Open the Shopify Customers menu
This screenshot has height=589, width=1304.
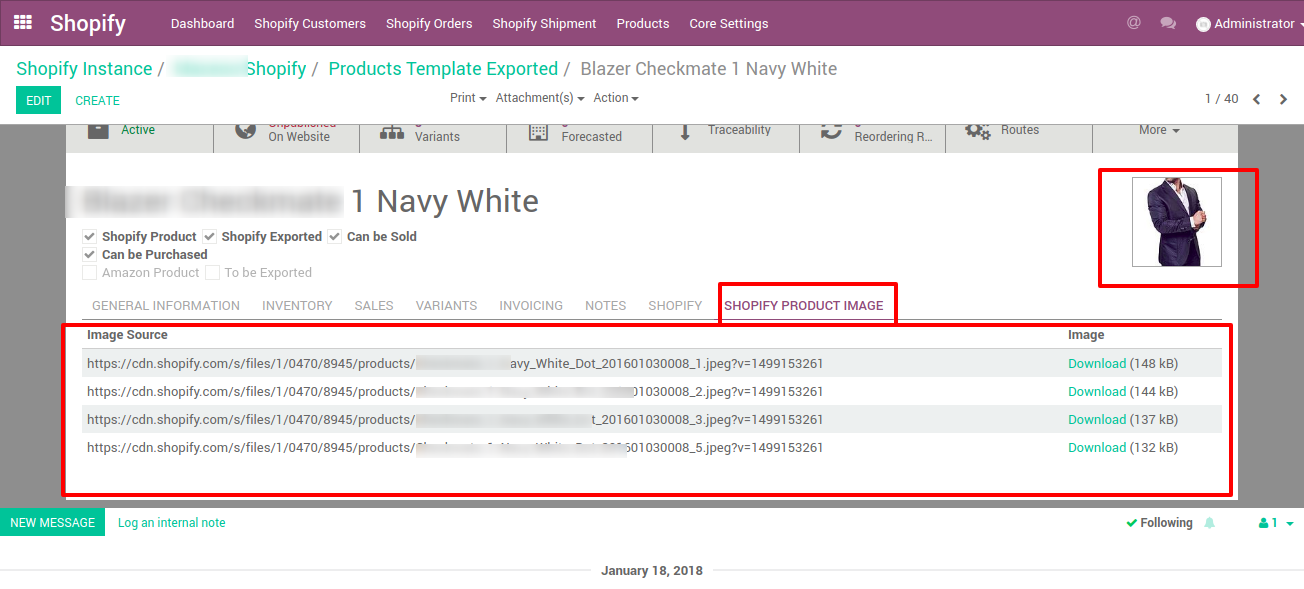(x=310, y=23)
